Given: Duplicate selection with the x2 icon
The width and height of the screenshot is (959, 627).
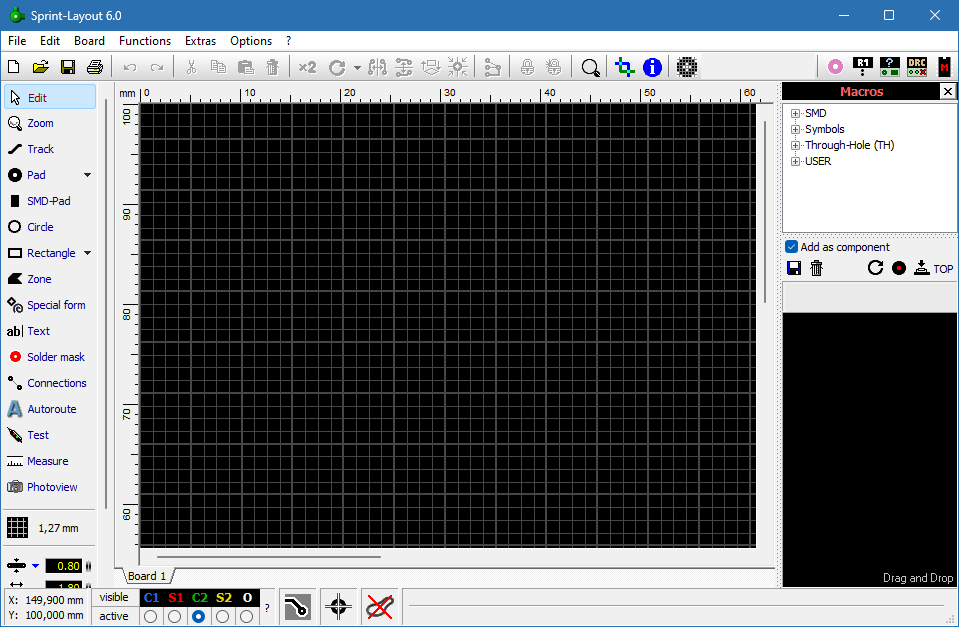Looking at the screenshot, I should click(307, 67).
